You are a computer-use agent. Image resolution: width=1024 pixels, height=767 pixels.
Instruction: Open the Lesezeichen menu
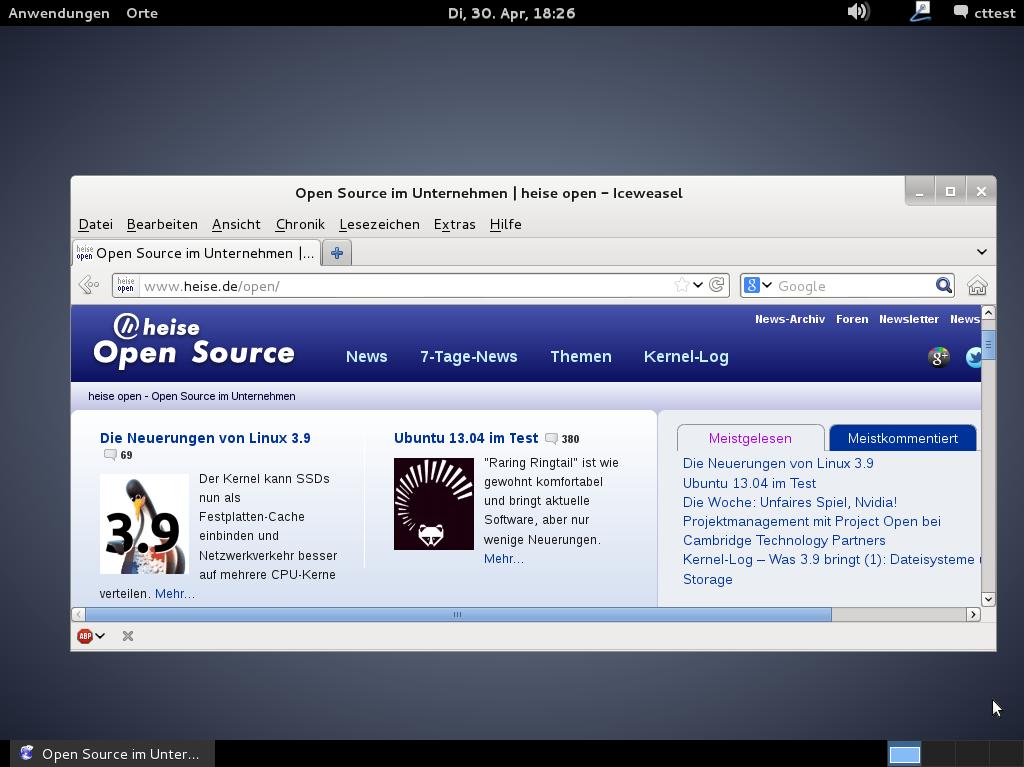[379, 224]
